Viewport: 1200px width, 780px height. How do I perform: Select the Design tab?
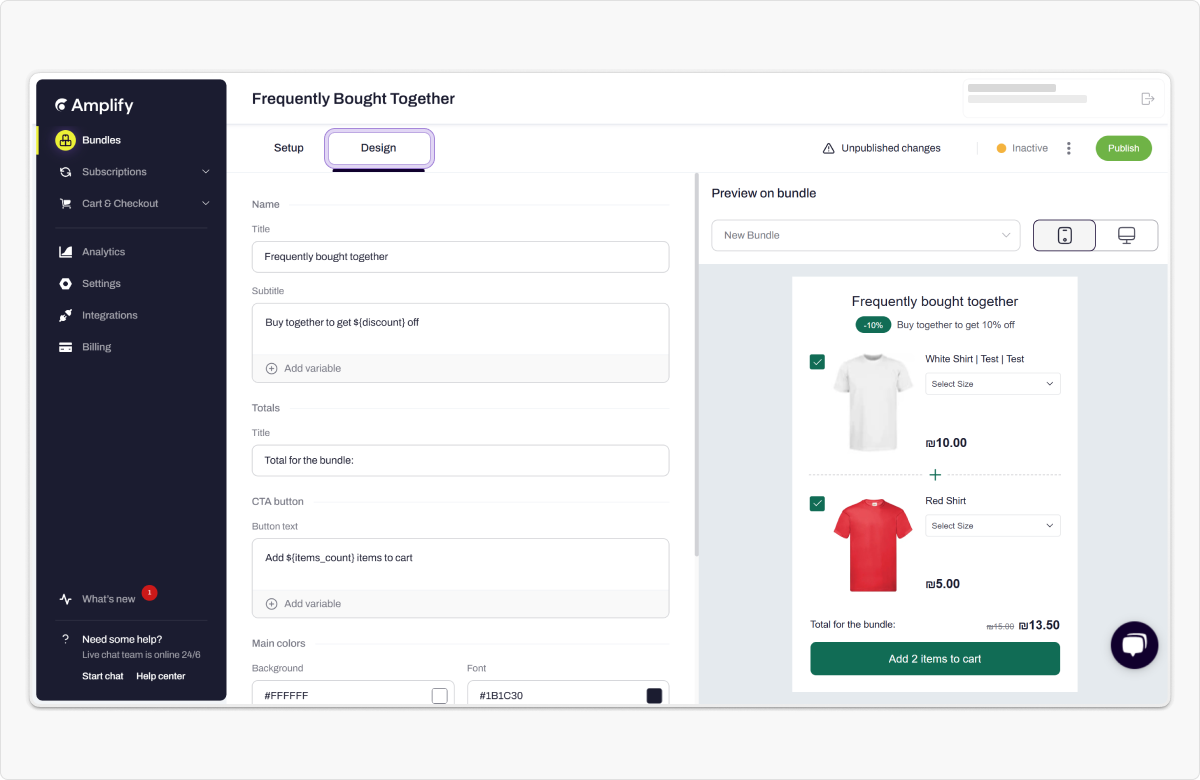pyautogui.click(x=378, y=148)
